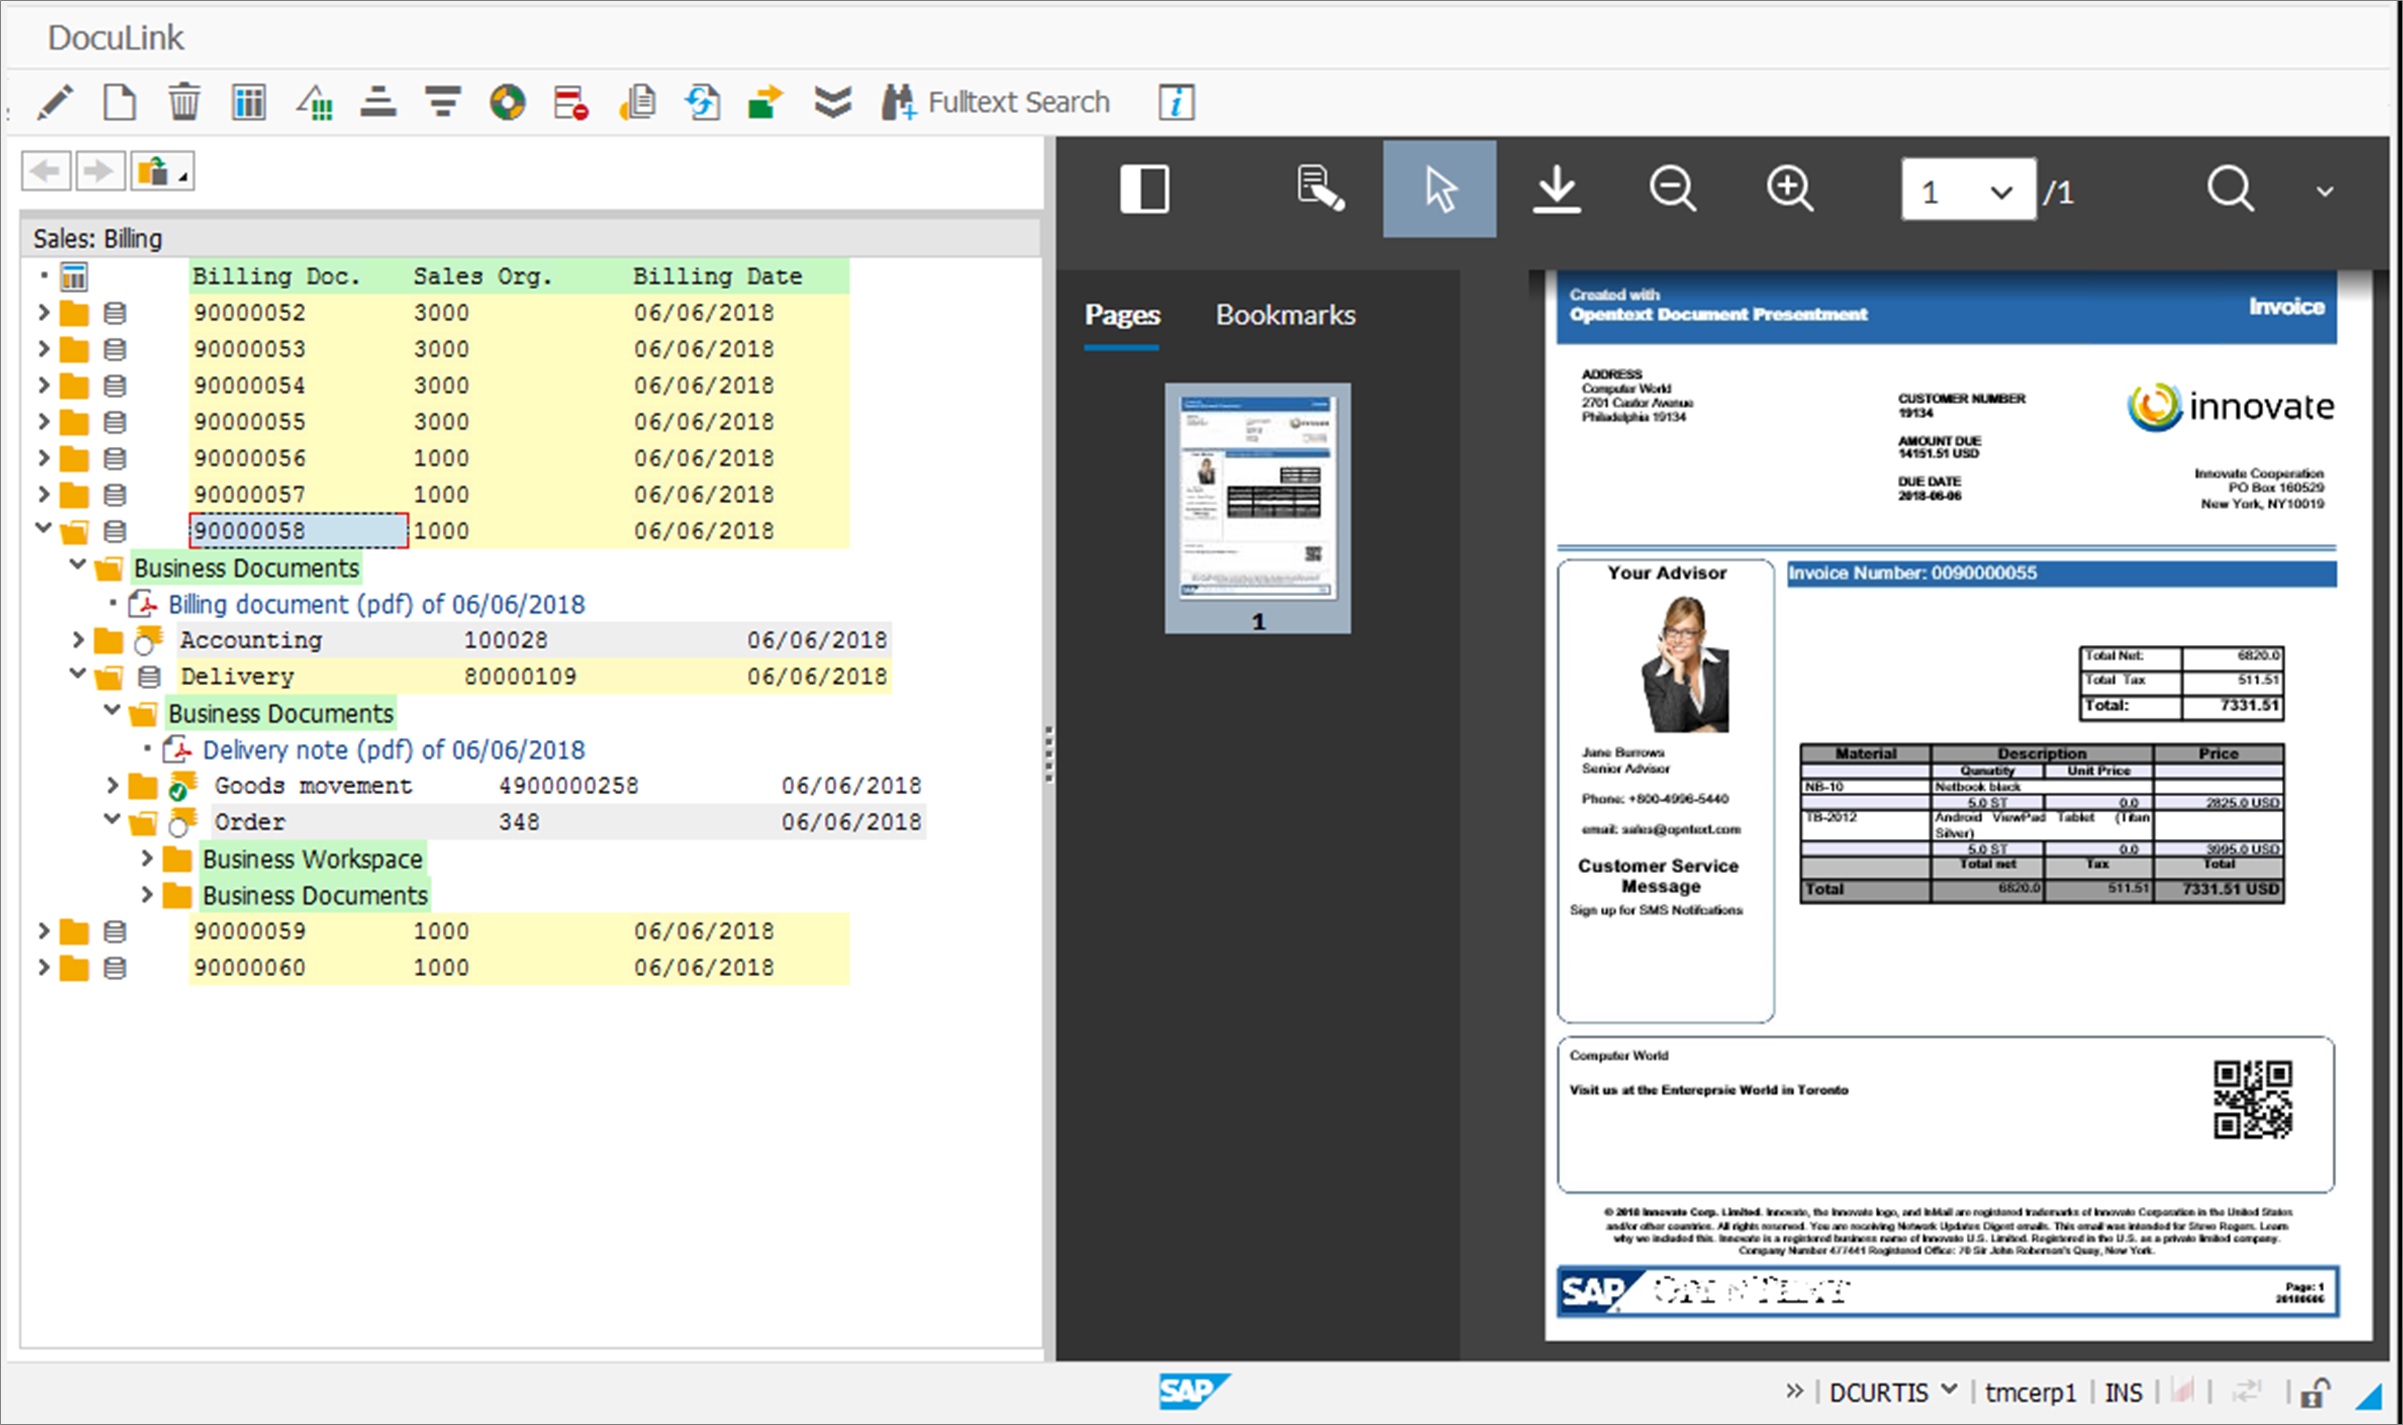Select billing doc 90000056 row
This screenshot has height=1425, width=2403.
click(x=519, y=458)
